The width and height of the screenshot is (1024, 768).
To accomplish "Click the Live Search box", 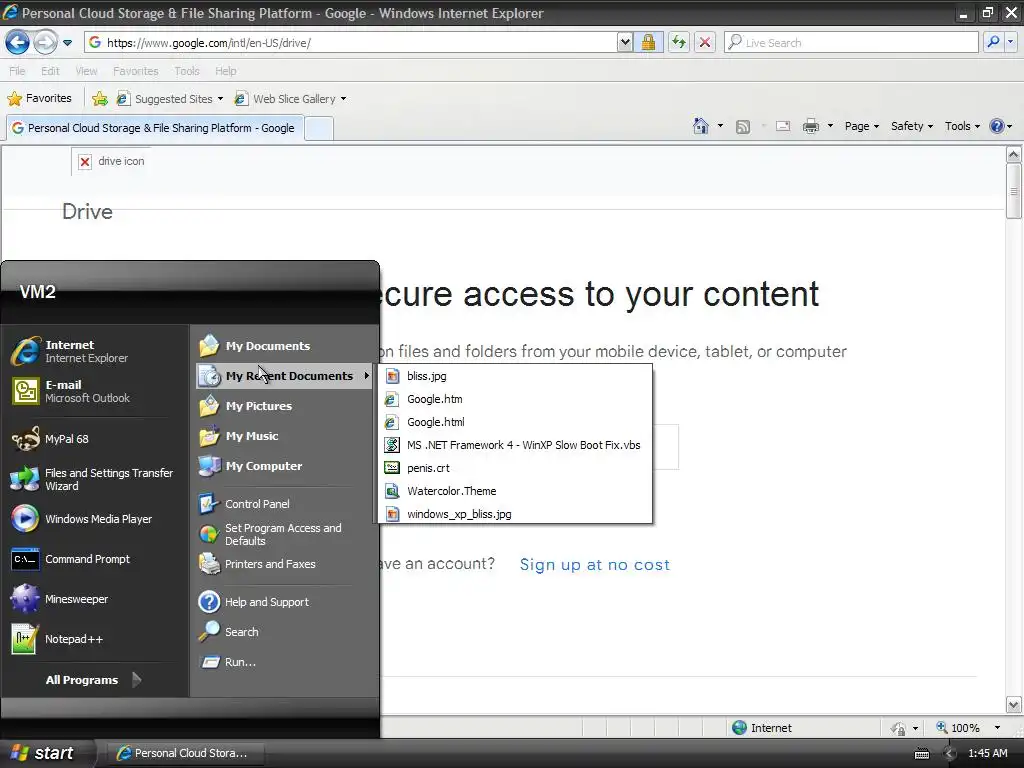I will point(851,42).
